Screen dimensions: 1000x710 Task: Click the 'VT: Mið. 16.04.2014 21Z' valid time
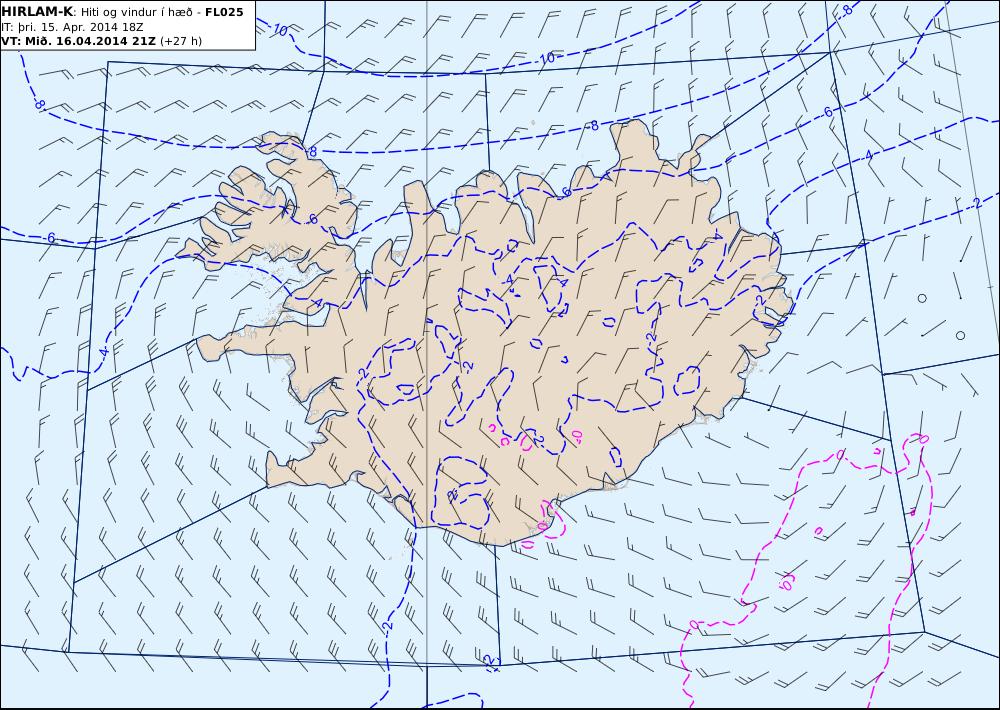click(x=78, y=41)
